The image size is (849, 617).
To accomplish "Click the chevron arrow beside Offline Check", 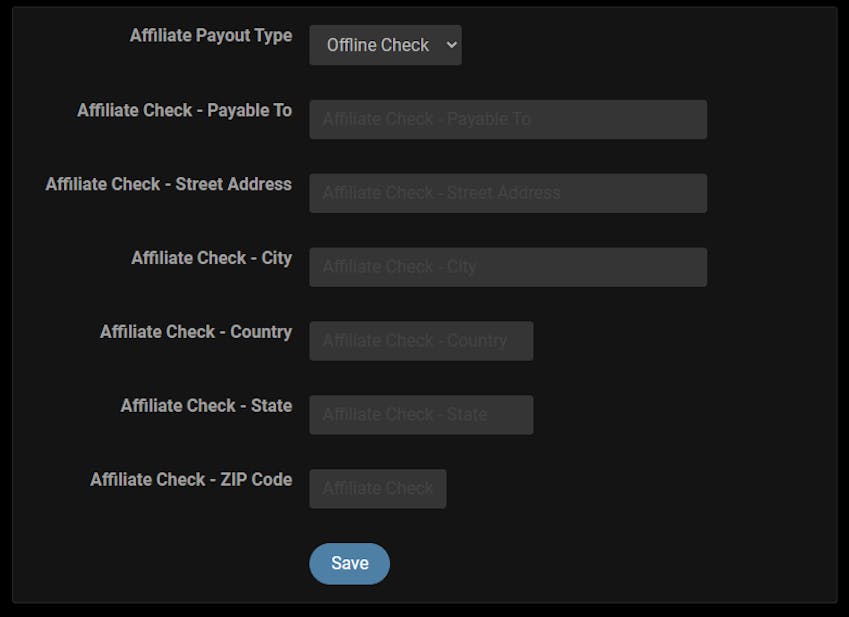I will pos(450,45).
